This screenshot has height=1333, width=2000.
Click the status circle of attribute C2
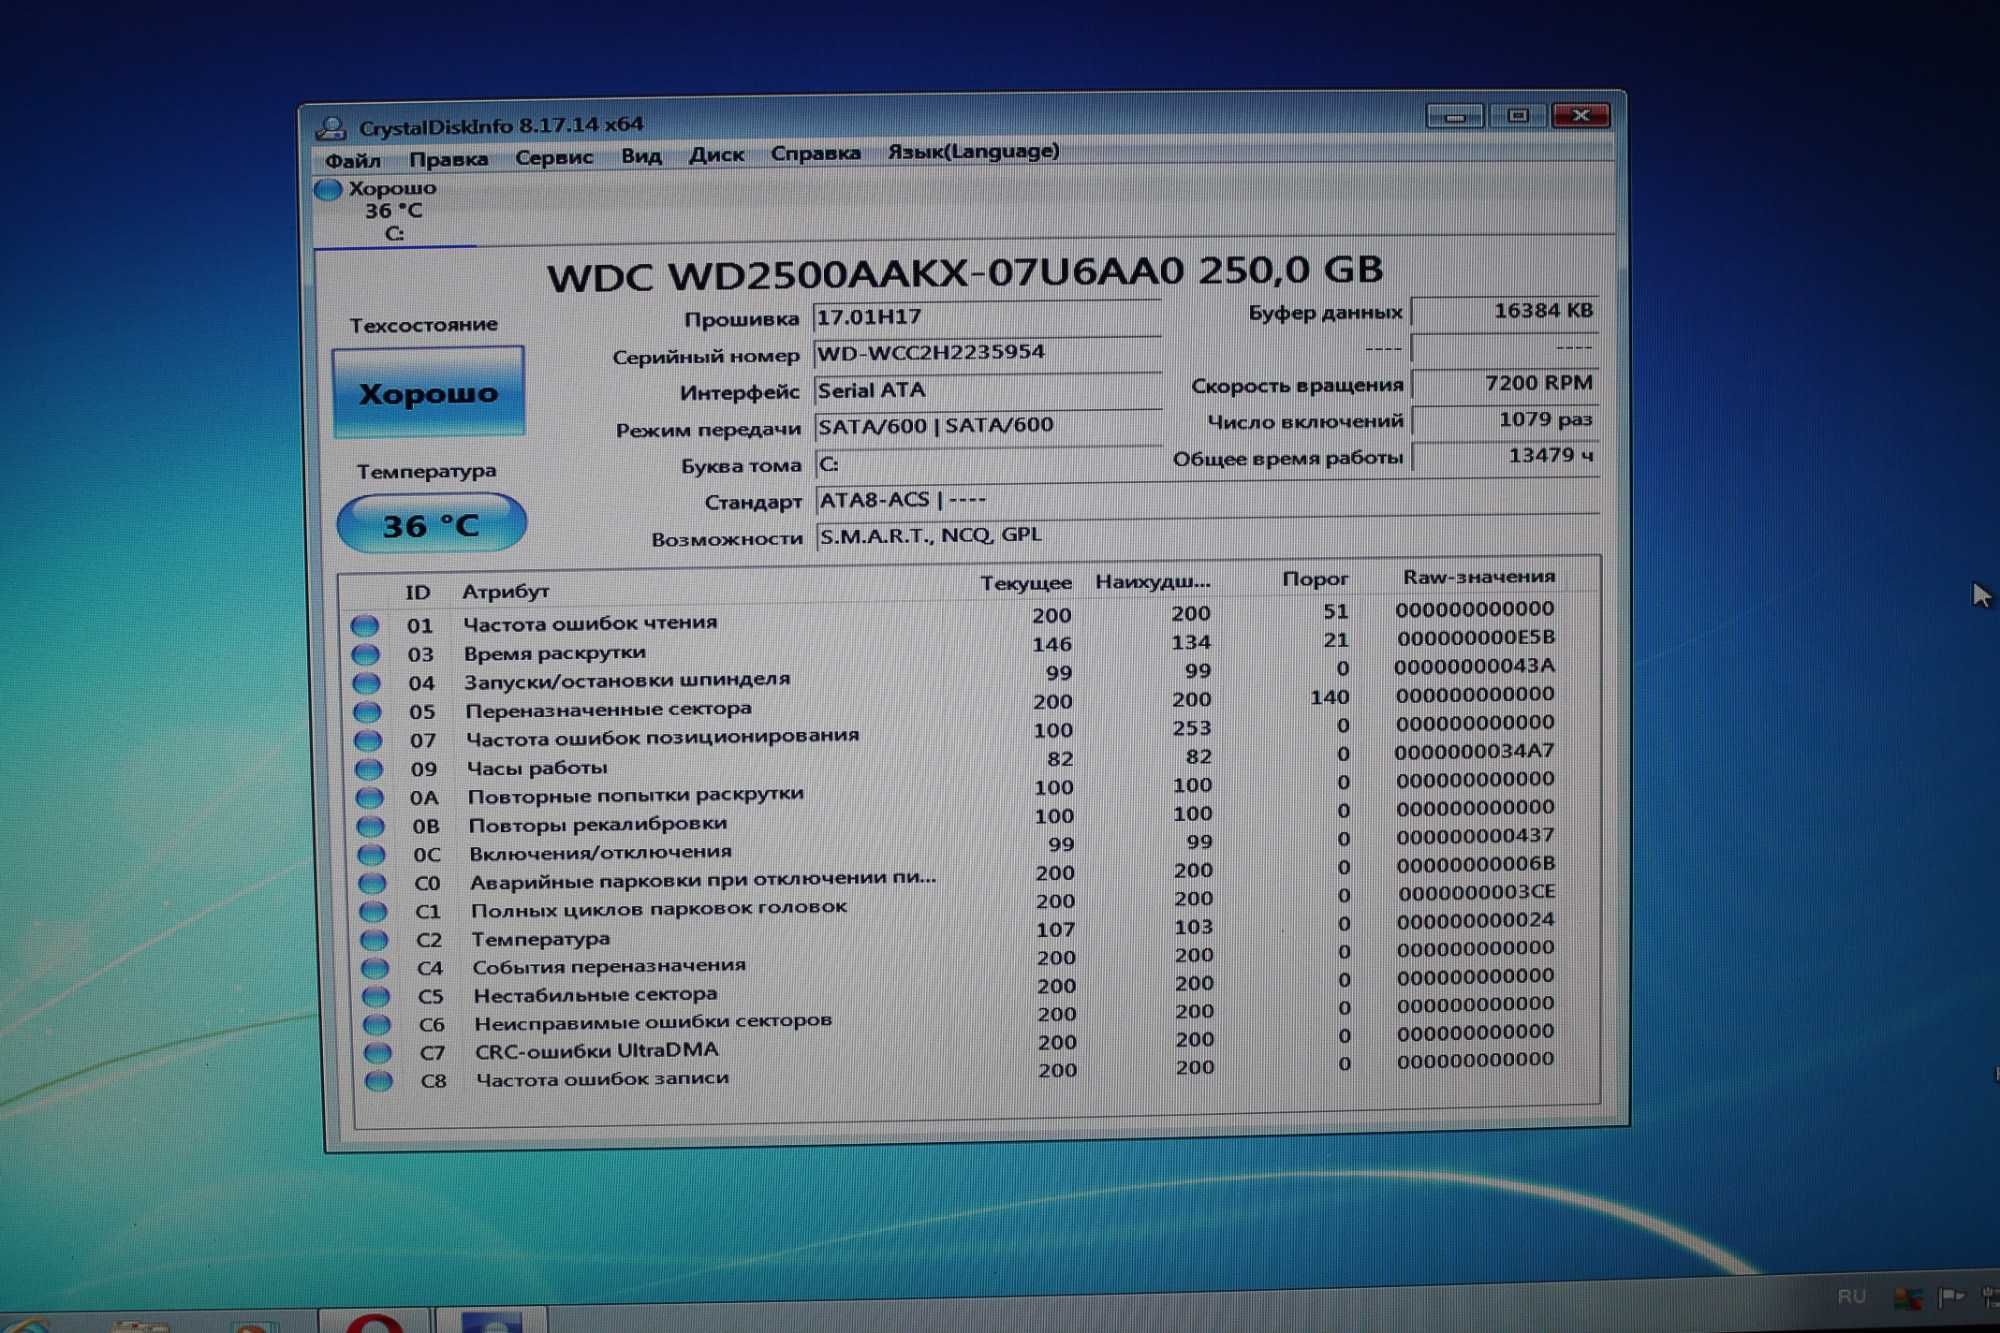[374, 940]
